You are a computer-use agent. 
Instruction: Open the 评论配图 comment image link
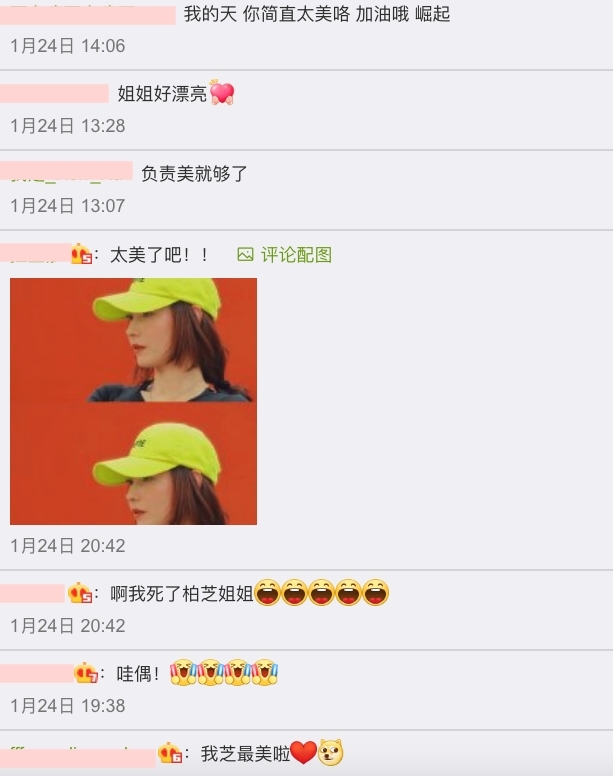284,255
